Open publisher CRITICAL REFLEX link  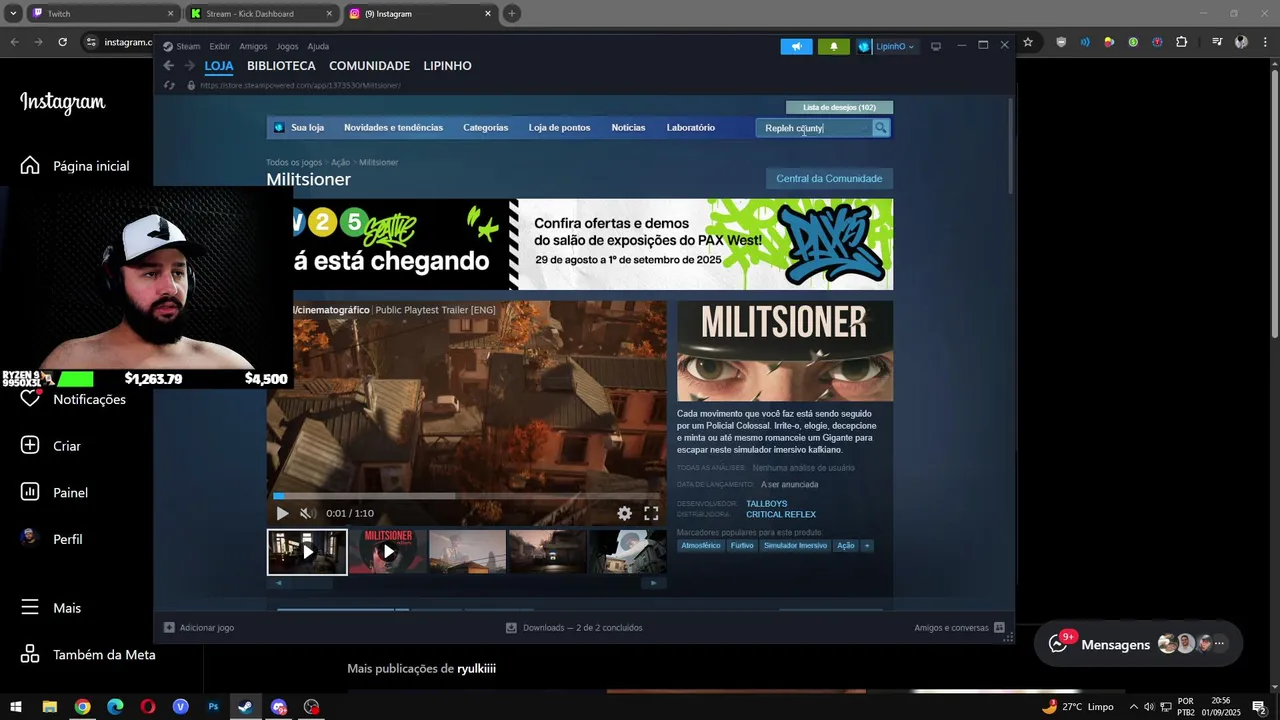click(781, 515)
